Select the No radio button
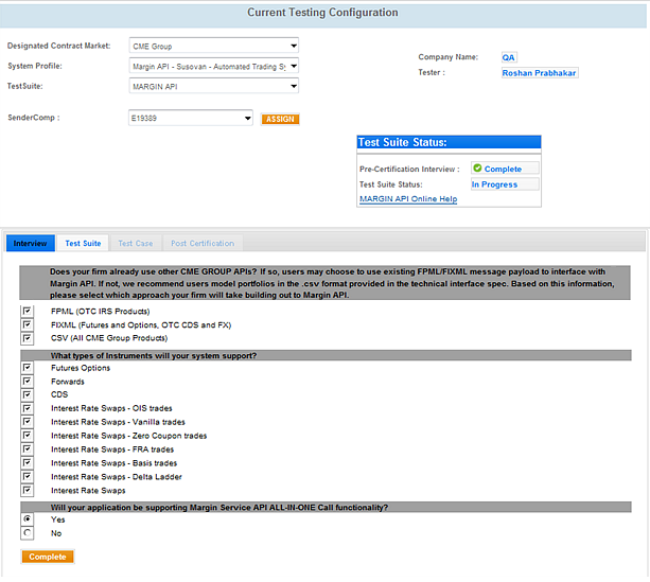This screenshot has width=650, height=582. coord(26,533)
